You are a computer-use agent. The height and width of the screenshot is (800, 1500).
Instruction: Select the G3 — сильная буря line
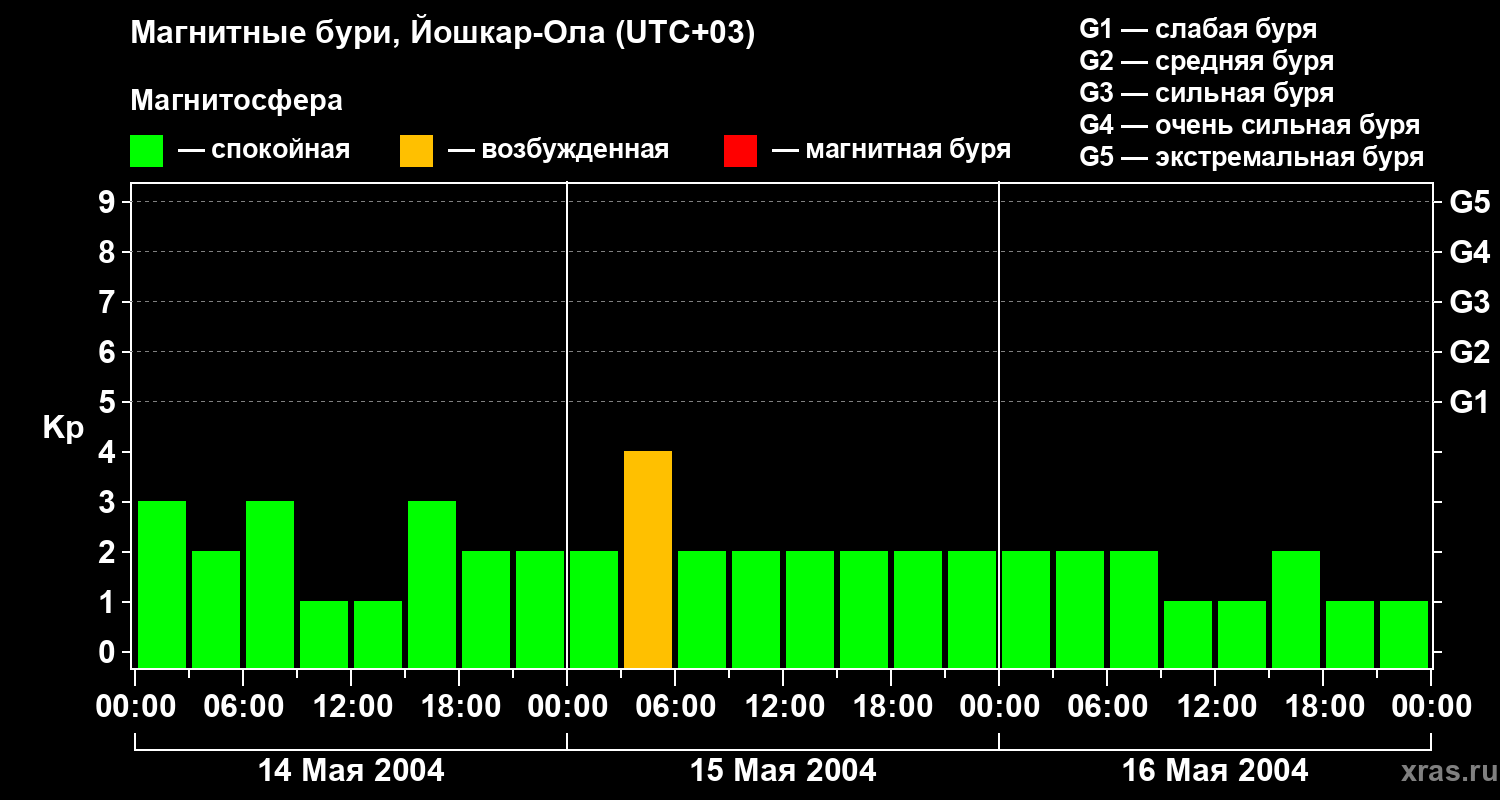1207,93
